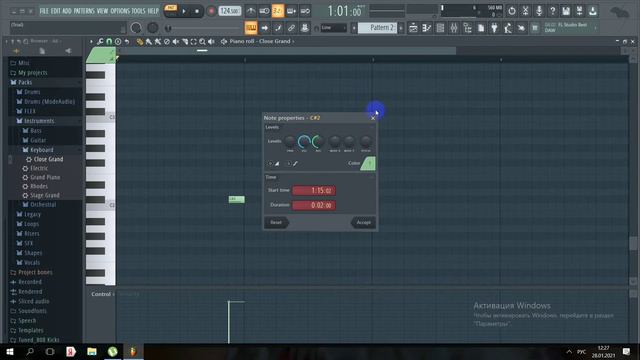Click the save project floppy icon
The image size is (640, 360).
[566, 11]
